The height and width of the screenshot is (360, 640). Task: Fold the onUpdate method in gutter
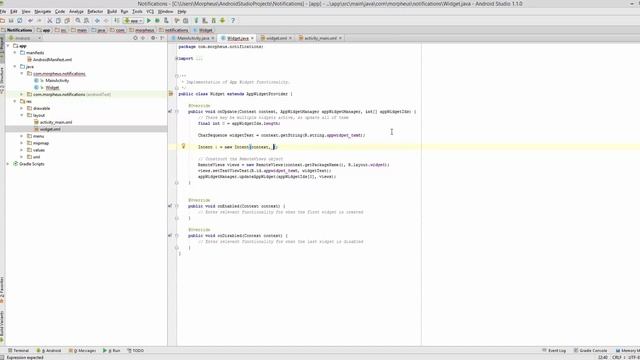[177, 111]
